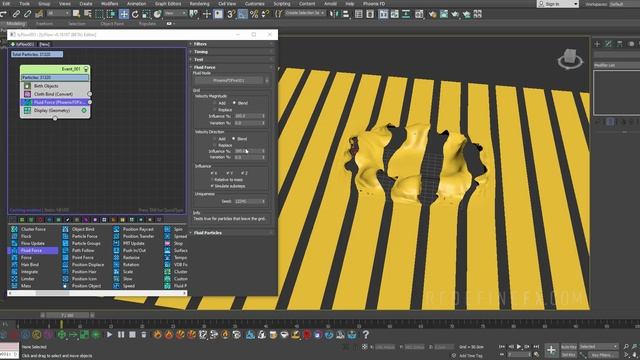Click the Stop operator pink icon
Screen dimensions: 640x360
pos(167,243)
